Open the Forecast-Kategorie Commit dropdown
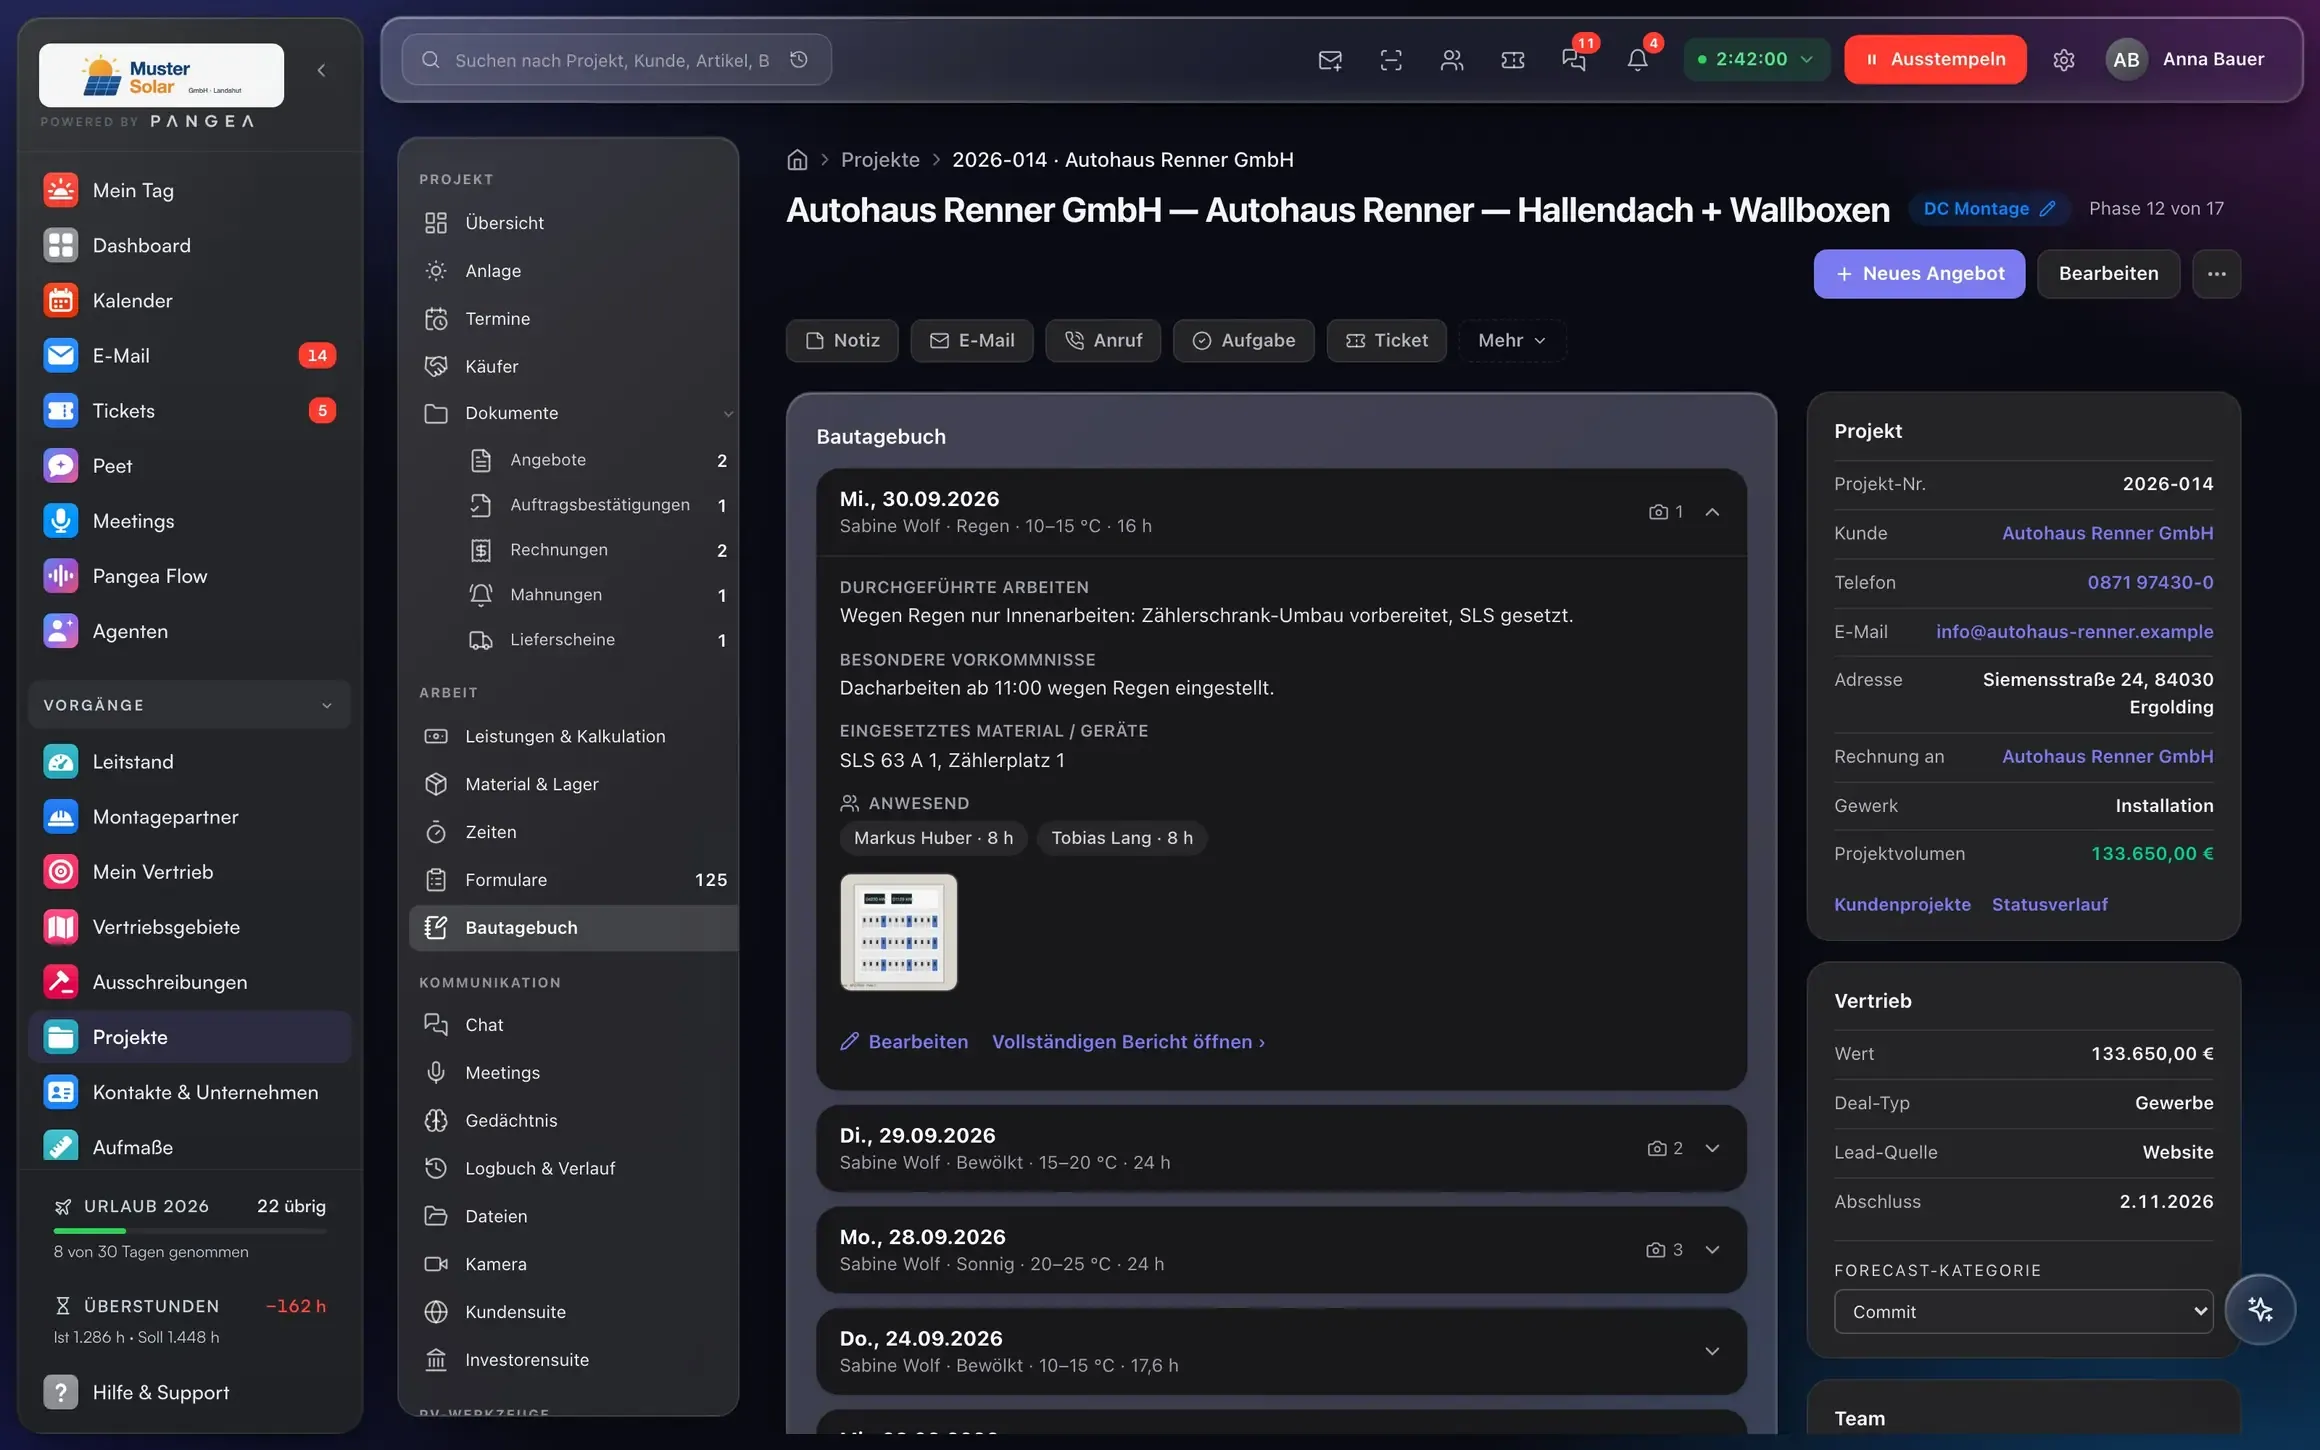Screen dimensions: 2320x1450 [x=2023, y=1311]
